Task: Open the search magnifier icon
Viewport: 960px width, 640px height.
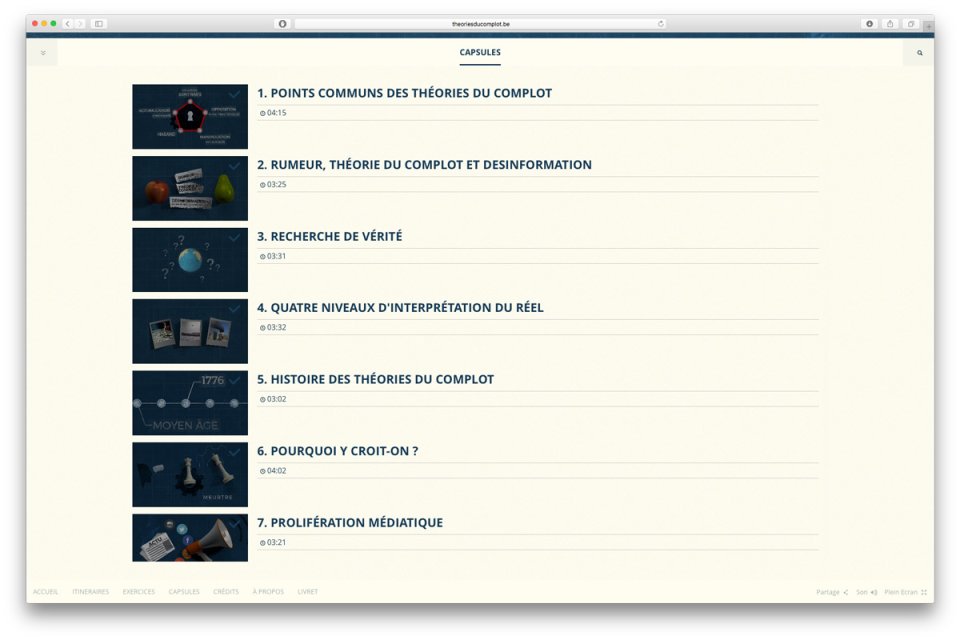Action: (x=919, y=53)
